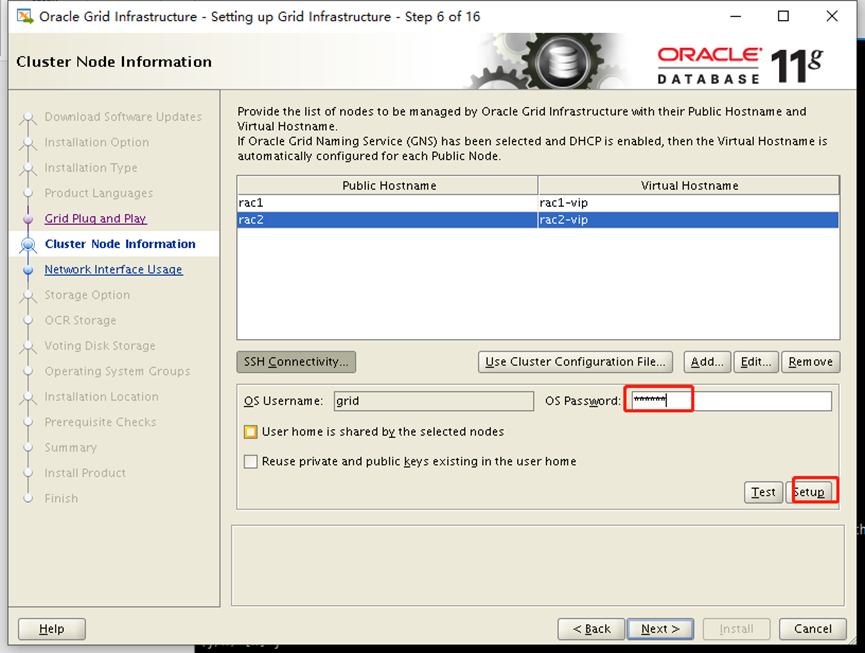Click the Network Interface Usage step marker
This screenshot has width=865, height=653.
click(28, 270)
